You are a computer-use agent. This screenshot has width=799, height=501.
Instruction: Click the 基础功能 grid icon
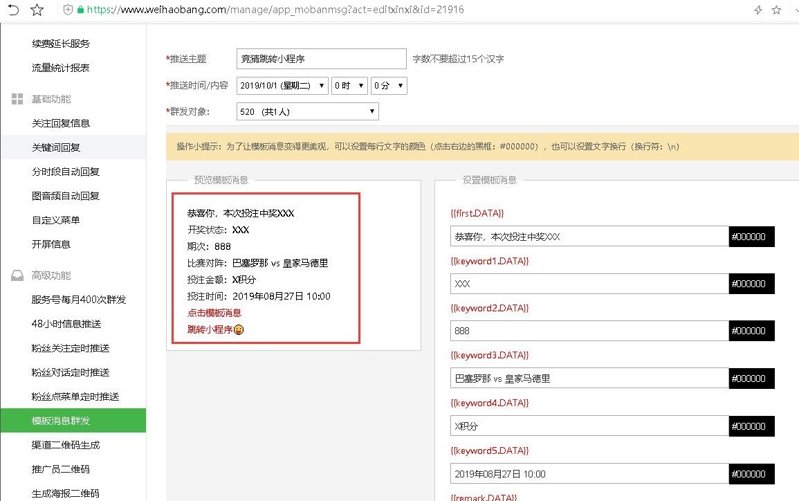[17, 99]
